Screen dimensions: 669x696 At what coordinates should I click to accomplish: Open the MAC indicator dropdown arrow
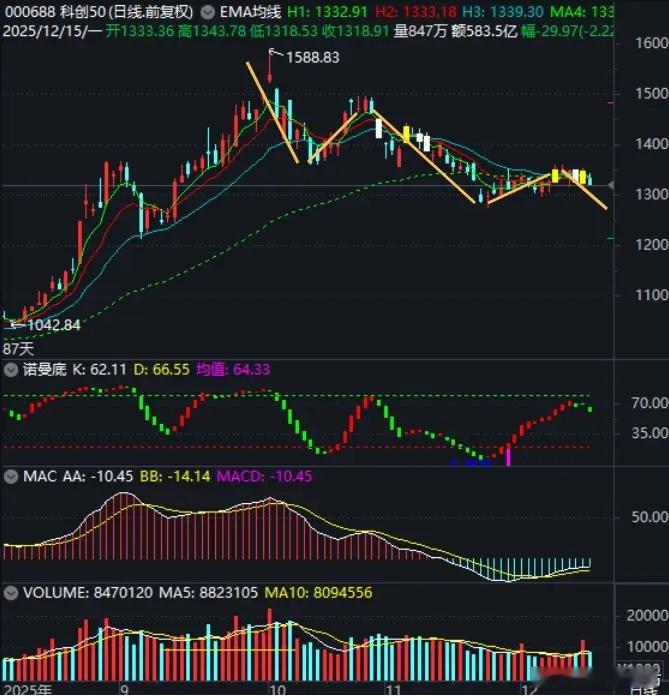click(11, 477)
